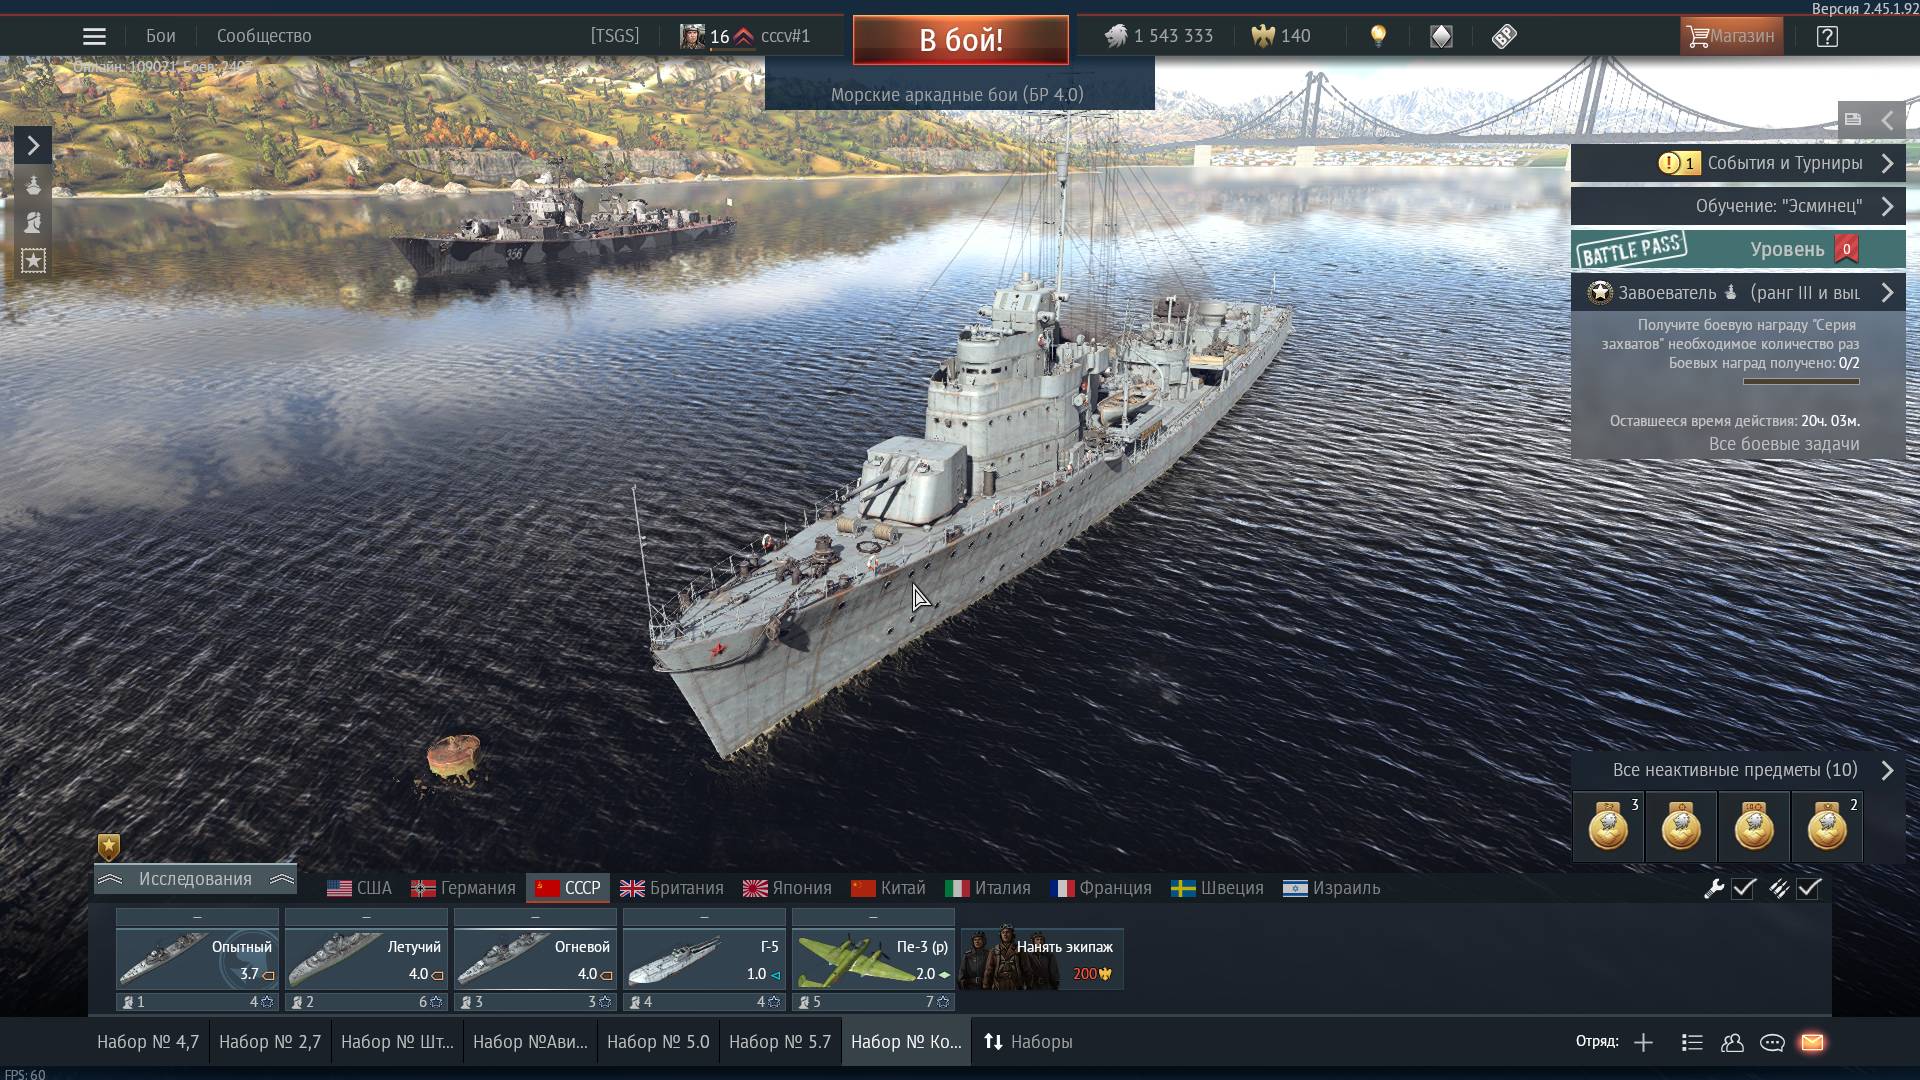
Task: Select the Пе-3 (р) aircraft slot
Action: pyautogui.click(x=873, y=959)
